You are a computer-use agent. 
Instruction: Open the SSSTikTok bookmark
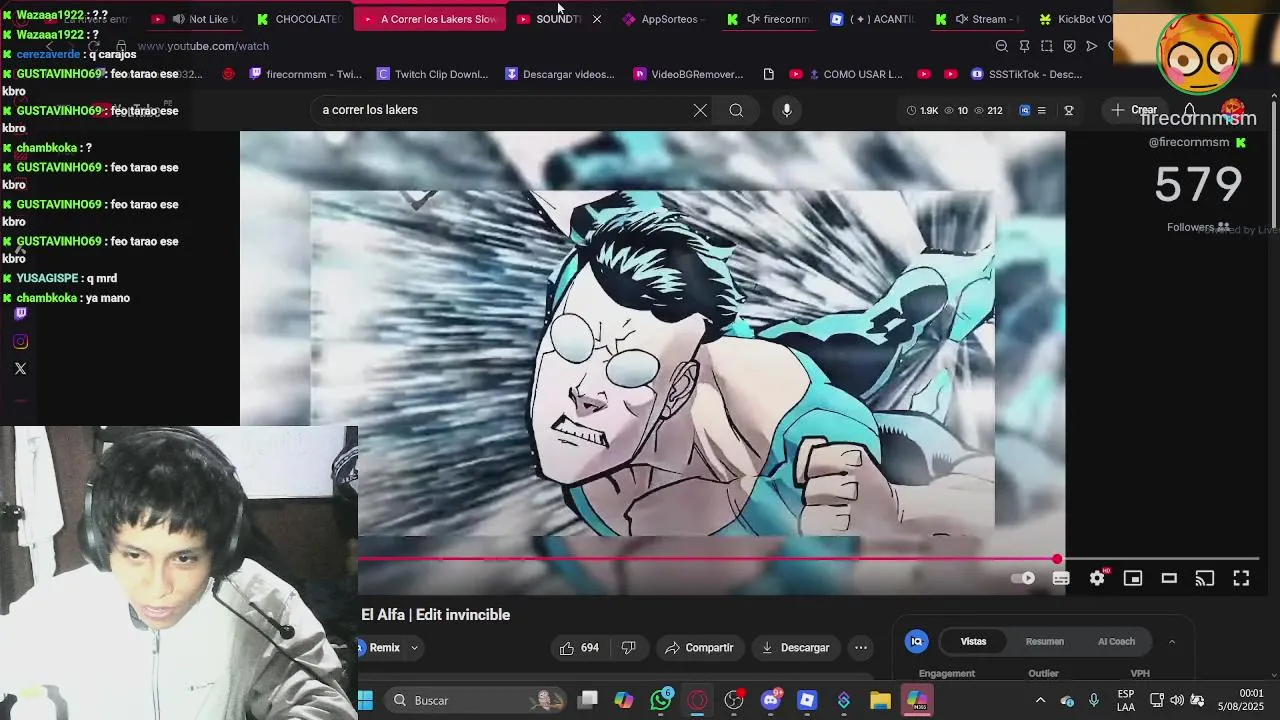pyautogui.click(x=1026, y=74)
